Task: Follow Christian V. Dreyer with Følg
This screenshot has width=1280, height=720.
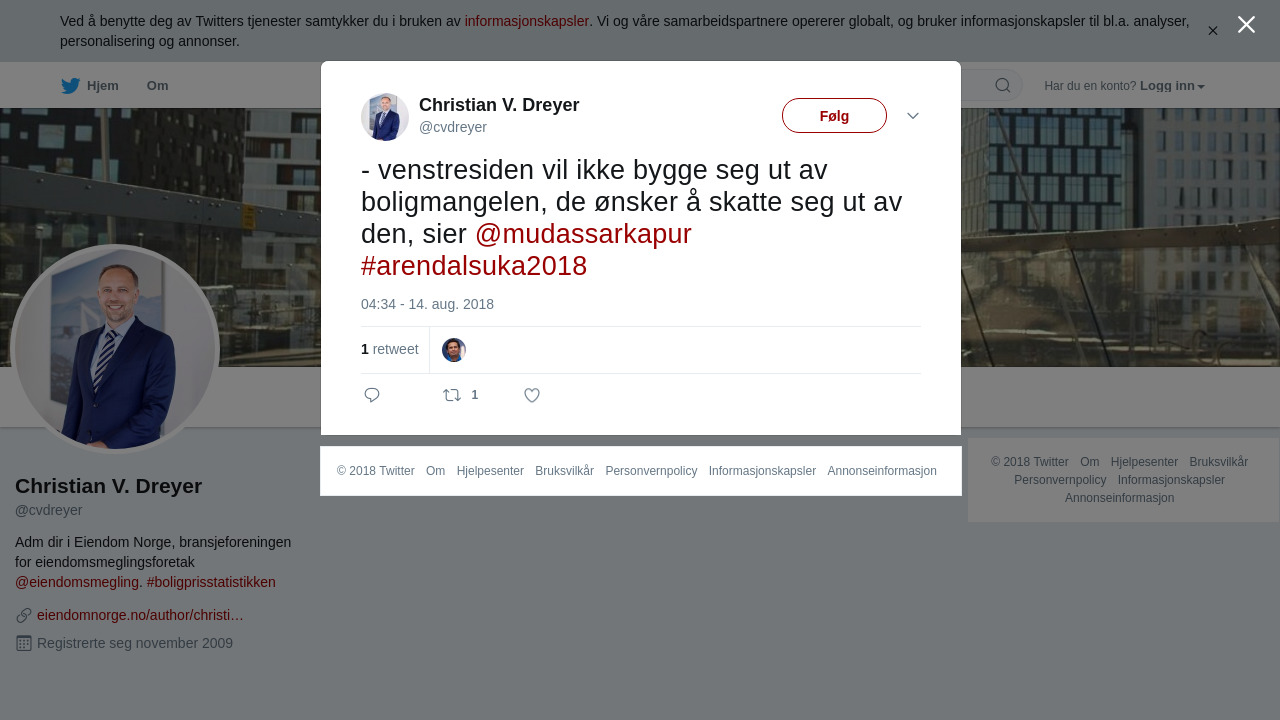Action: [x=834, y=116]
